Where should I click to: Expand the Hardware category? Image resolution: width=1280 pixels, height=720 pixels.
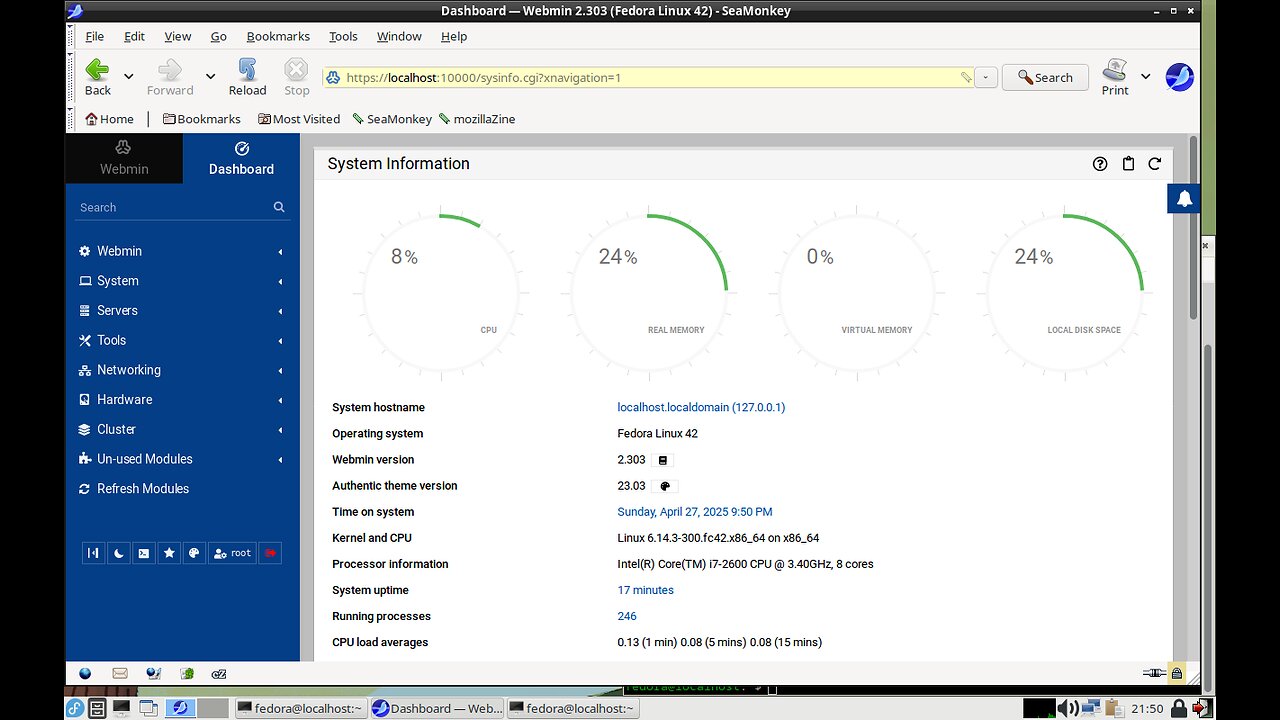tap(182, 399)
